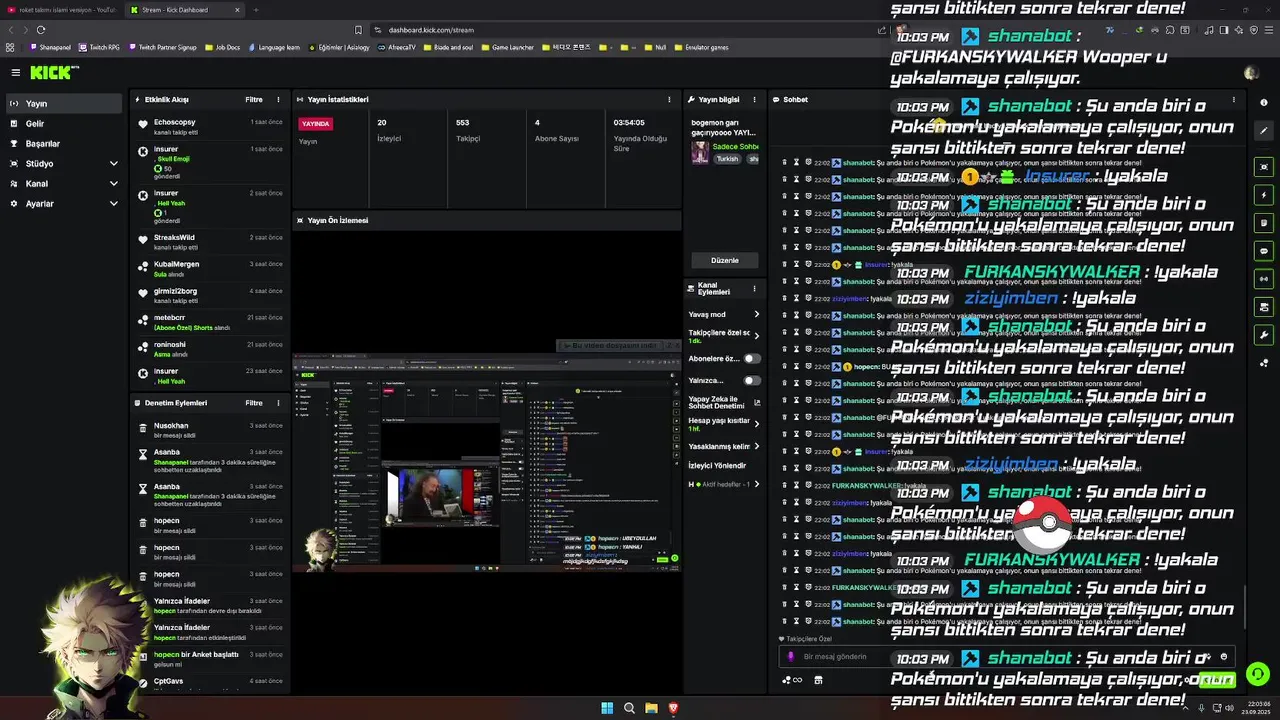1280x720 pixels.
Task: Click the pencil icon in the right sidebar
Action: click(1264, 129)
